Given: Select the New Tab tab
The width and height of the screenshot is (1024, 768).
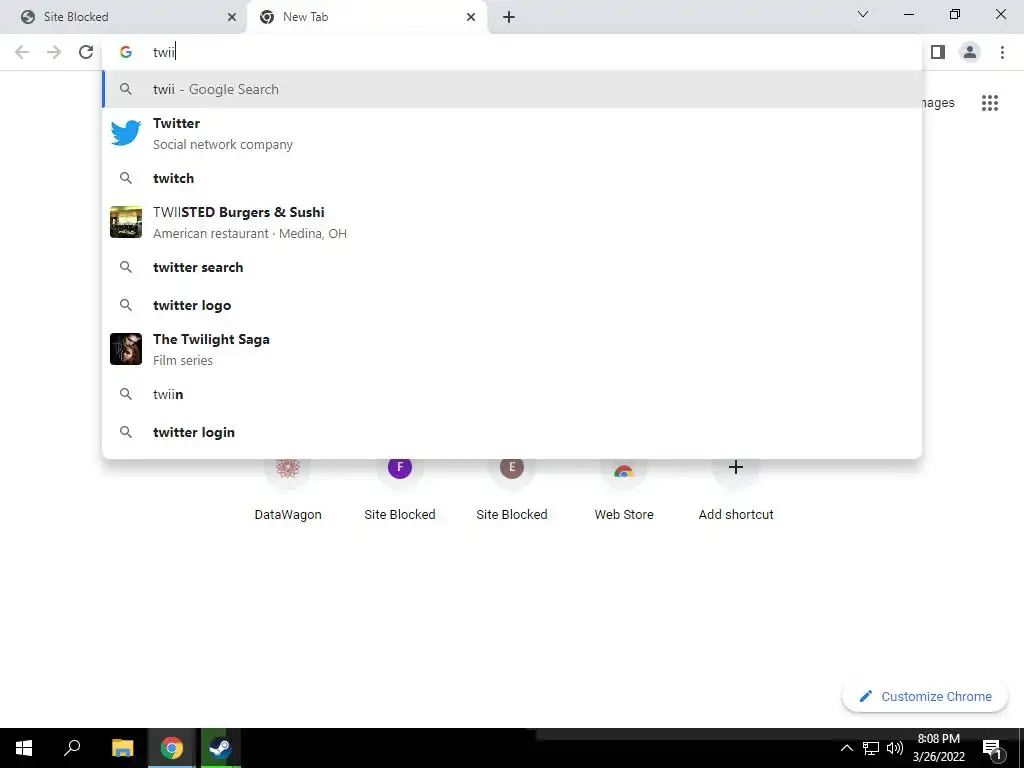Looking at the screenshot, I should point(368,17).
